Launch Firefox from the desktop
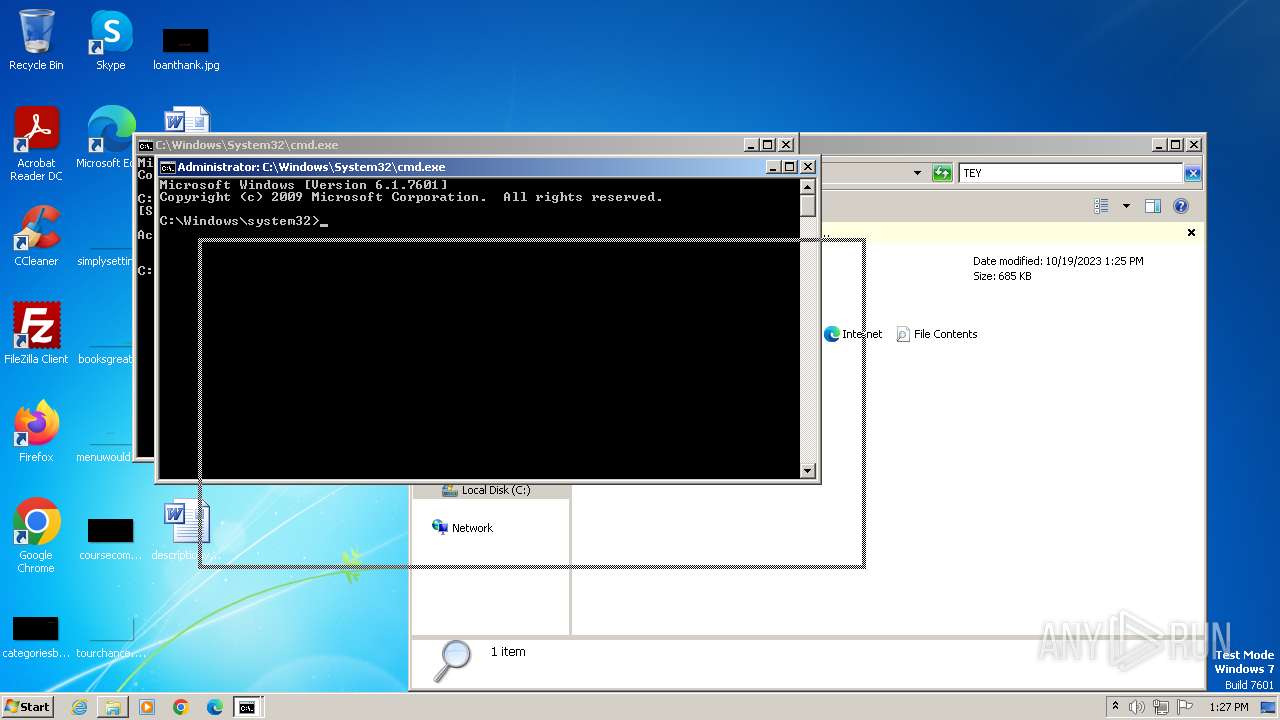1280x720 pixels. (x=36, y=431)
